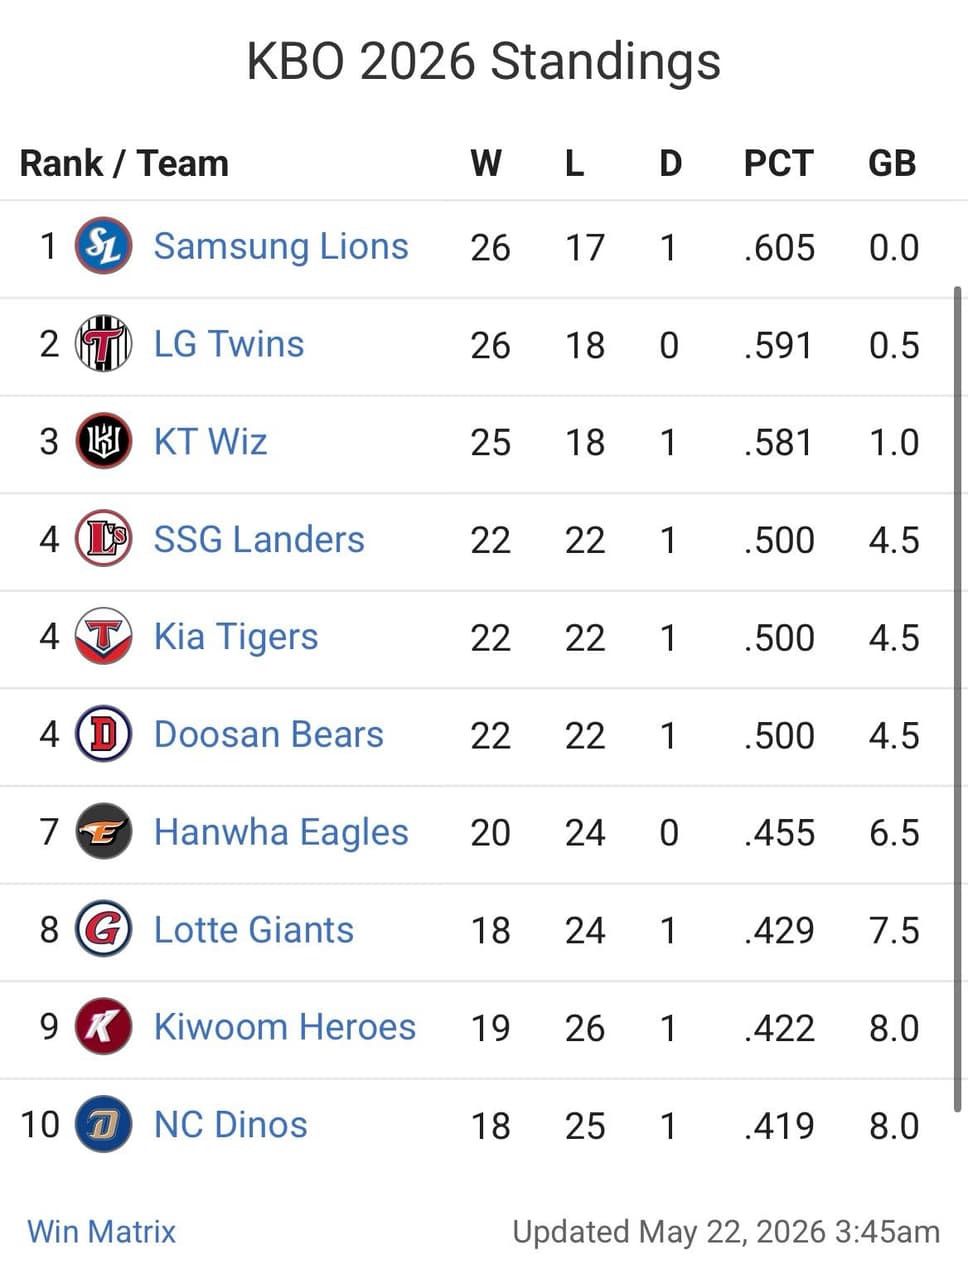Open the Win Matrix link
This screenshot has height=1280, width=968.
(102, 1231)
